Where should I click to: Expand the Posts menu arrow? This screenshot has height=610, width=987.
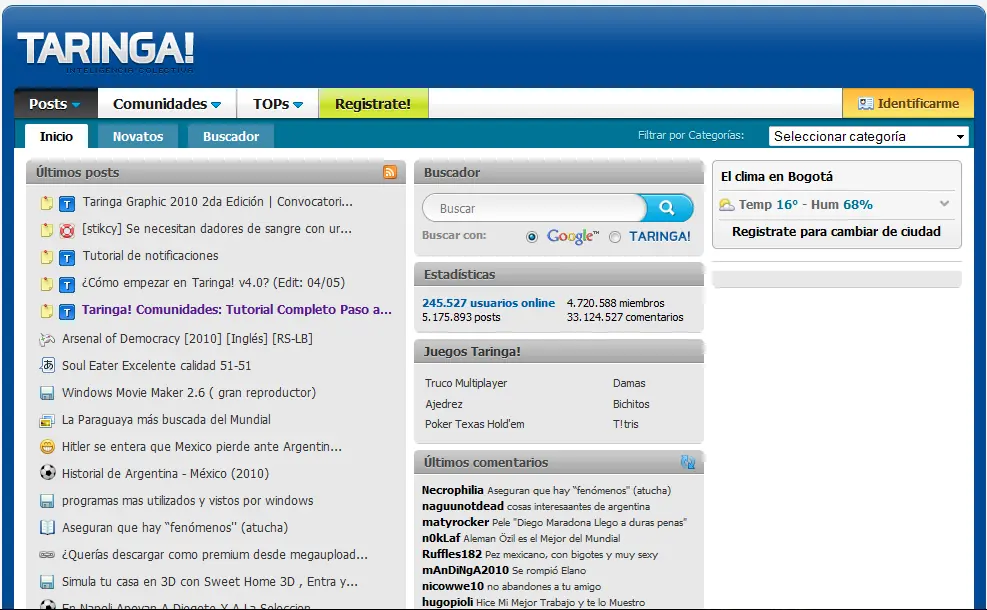pos(76,104)
